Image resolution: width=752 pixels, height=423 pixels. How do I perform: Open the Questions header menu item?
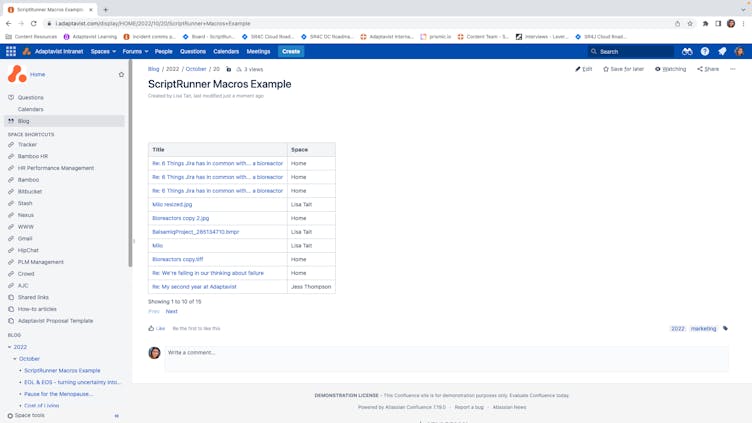193,51
